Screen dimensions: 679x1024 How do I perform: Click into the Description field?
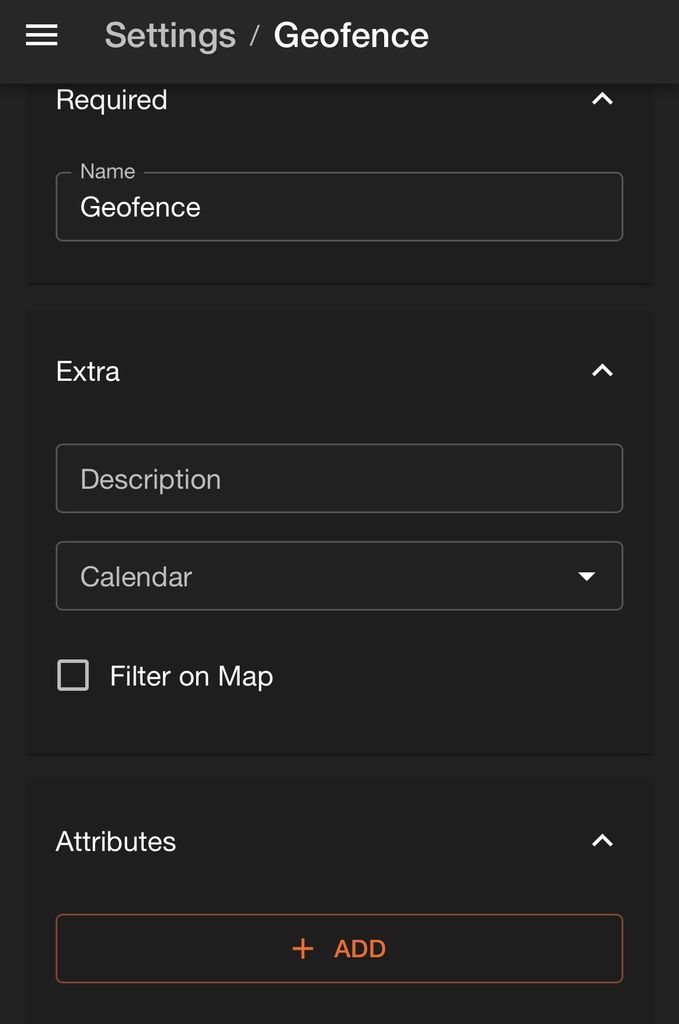click(x=339, y=479)
